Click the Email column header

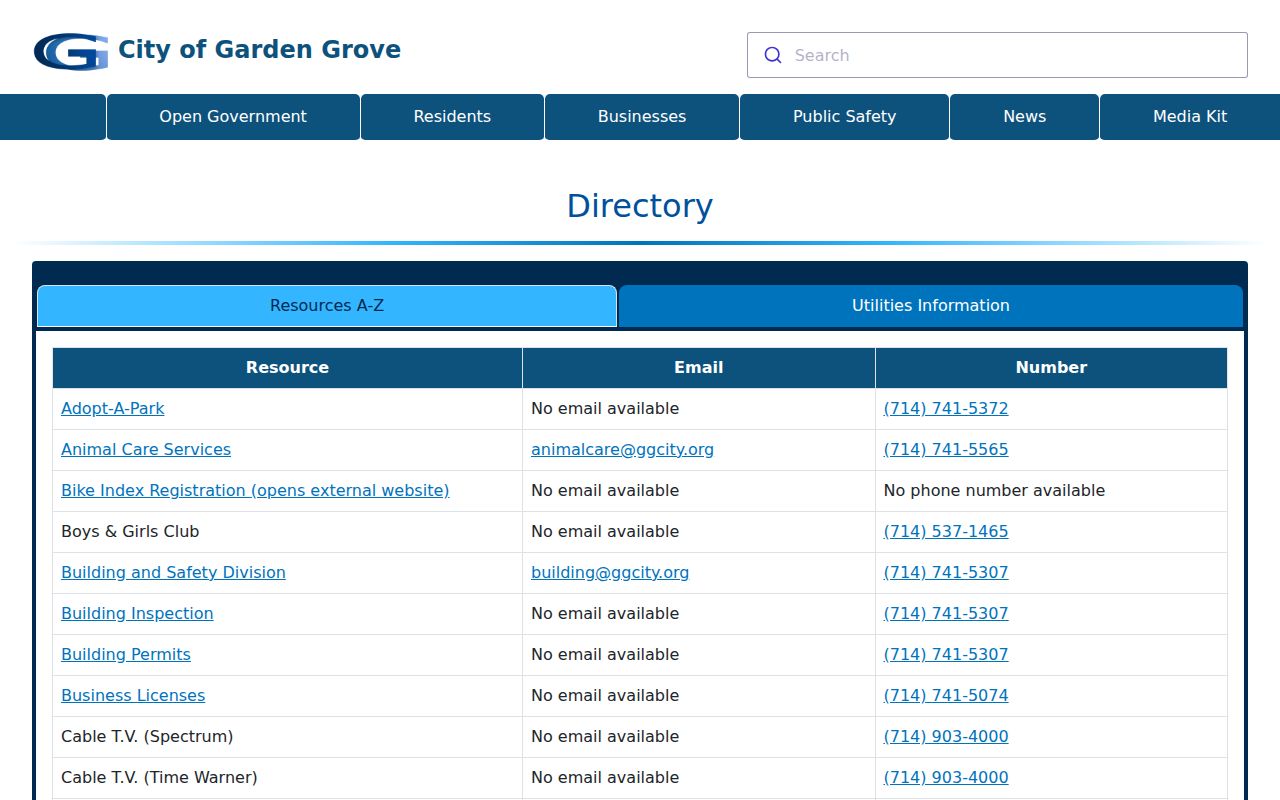click(698, 368)
